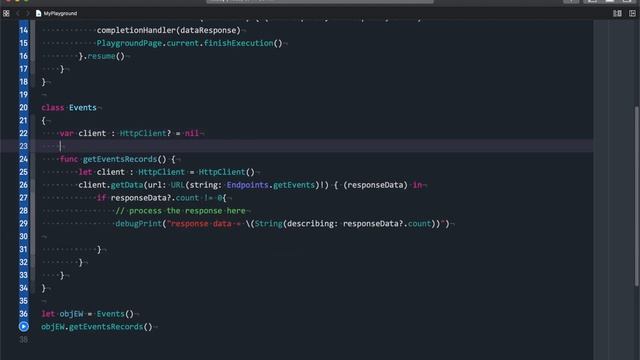This screenshot has height=360, width=640.
Task: Click 'resume()' on line 16
Action: [x=106, y=56]
